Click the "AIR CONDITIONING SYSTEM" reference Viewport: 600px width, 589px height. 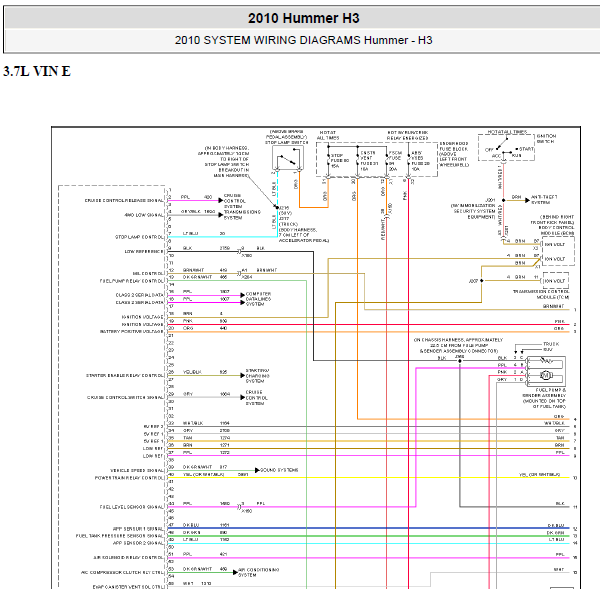point(258,572)
